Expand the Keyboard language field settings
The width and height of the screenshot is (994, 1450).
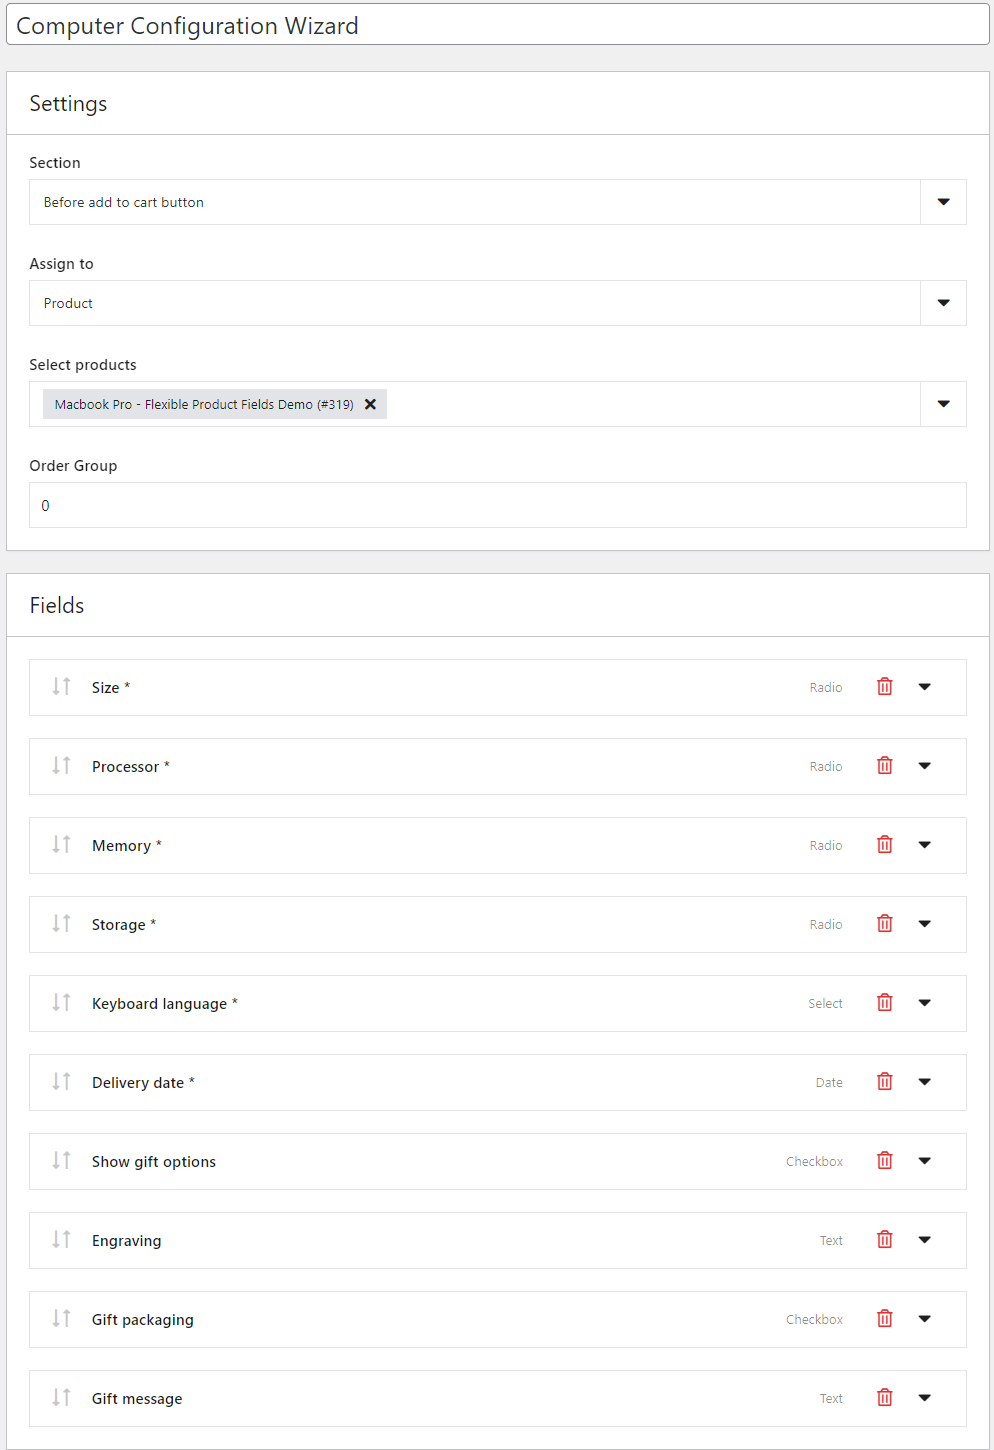pyautogui.click(x=925, y=1003)
